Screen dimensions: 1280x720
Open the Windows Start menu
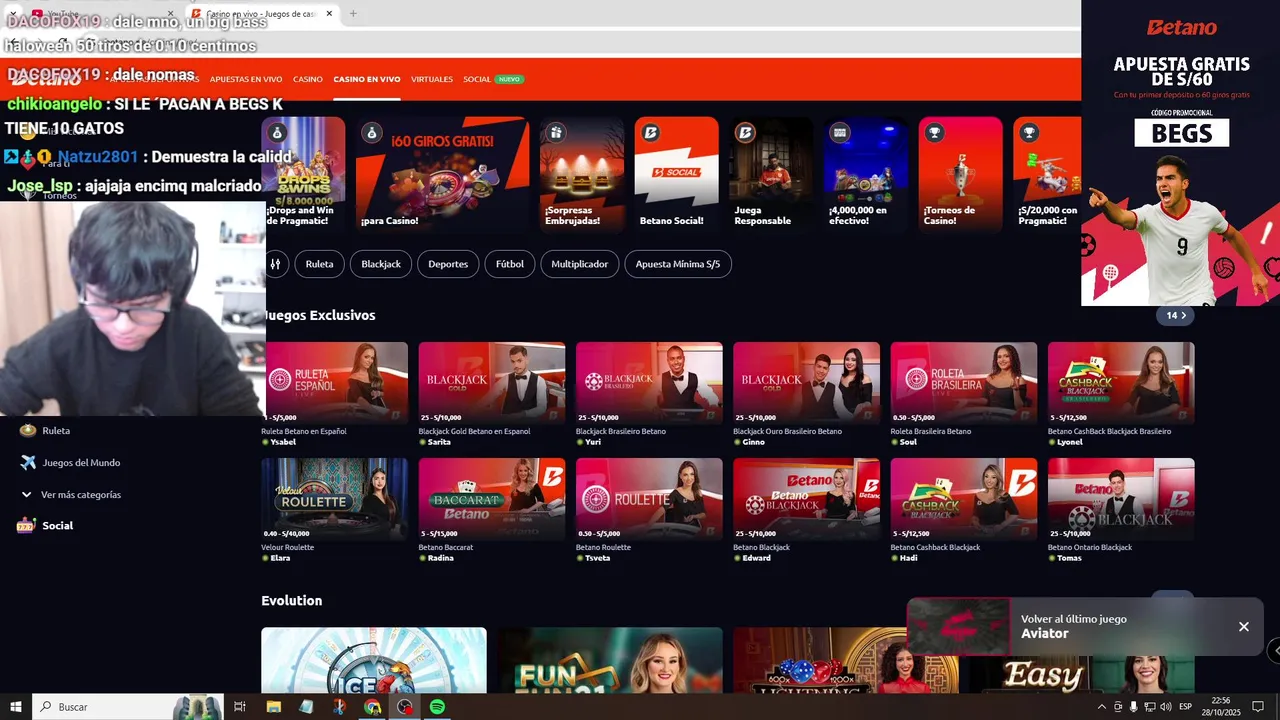[x=16, y=707]
